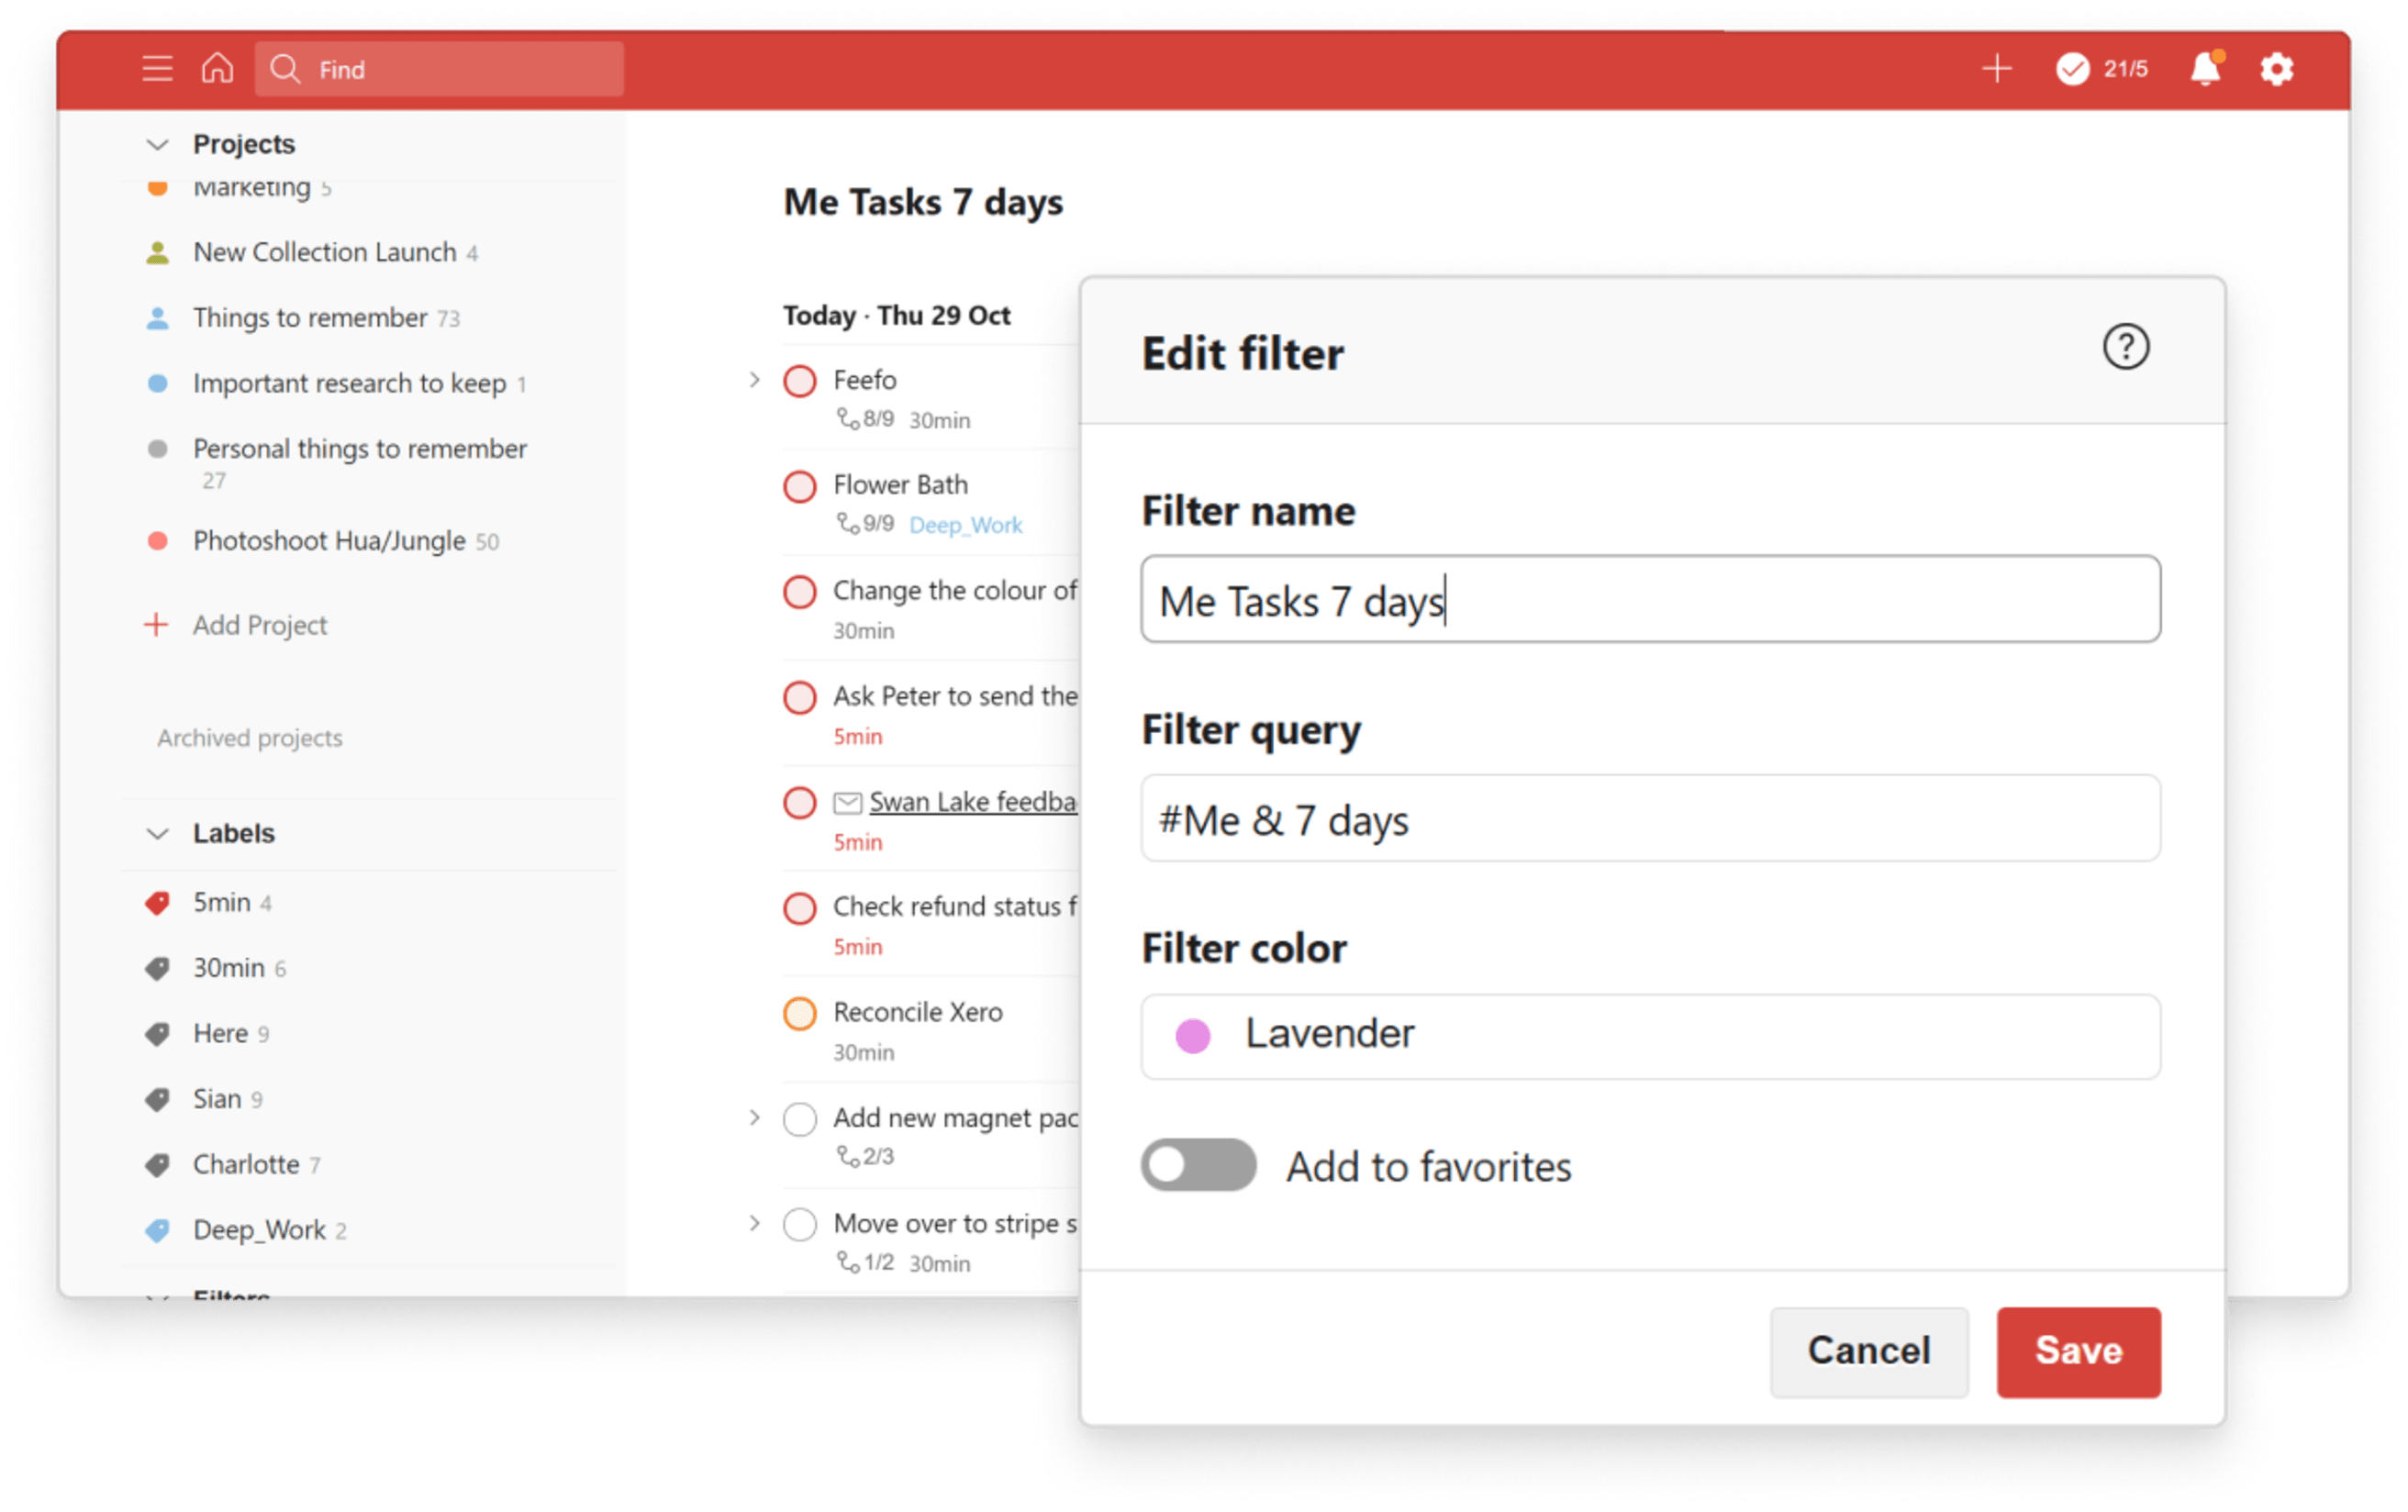Click the New Collection Launch person icon
This screenshot has width=2408, height=1512.
157,252
